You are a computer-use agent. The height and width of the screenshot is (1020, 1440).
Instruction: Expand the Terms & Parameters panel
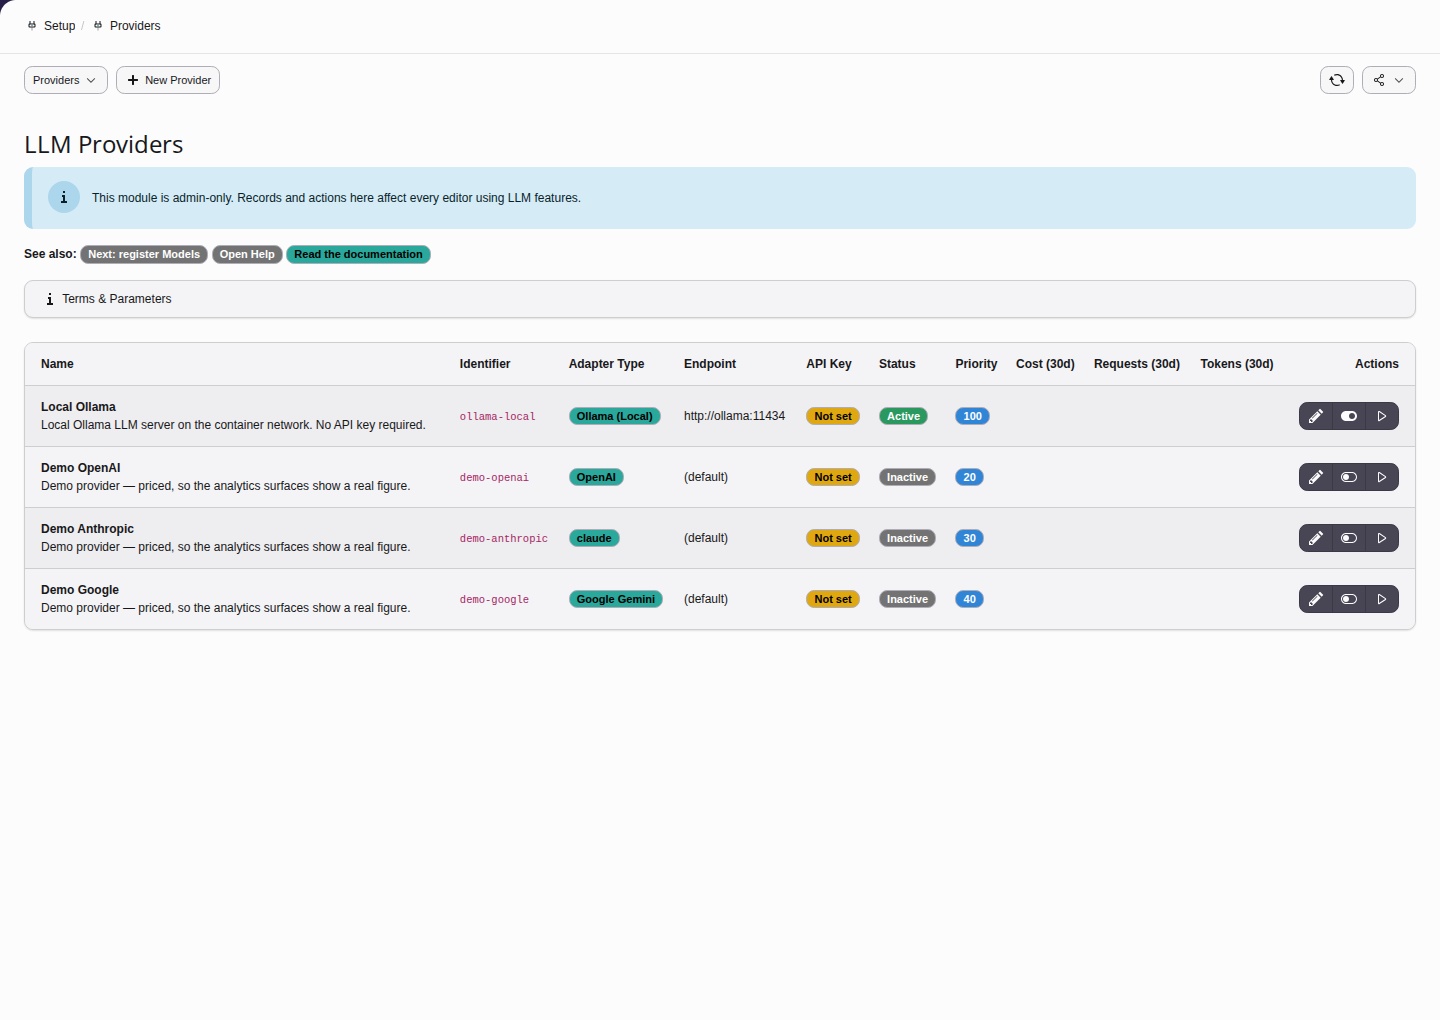coord(720,299)
